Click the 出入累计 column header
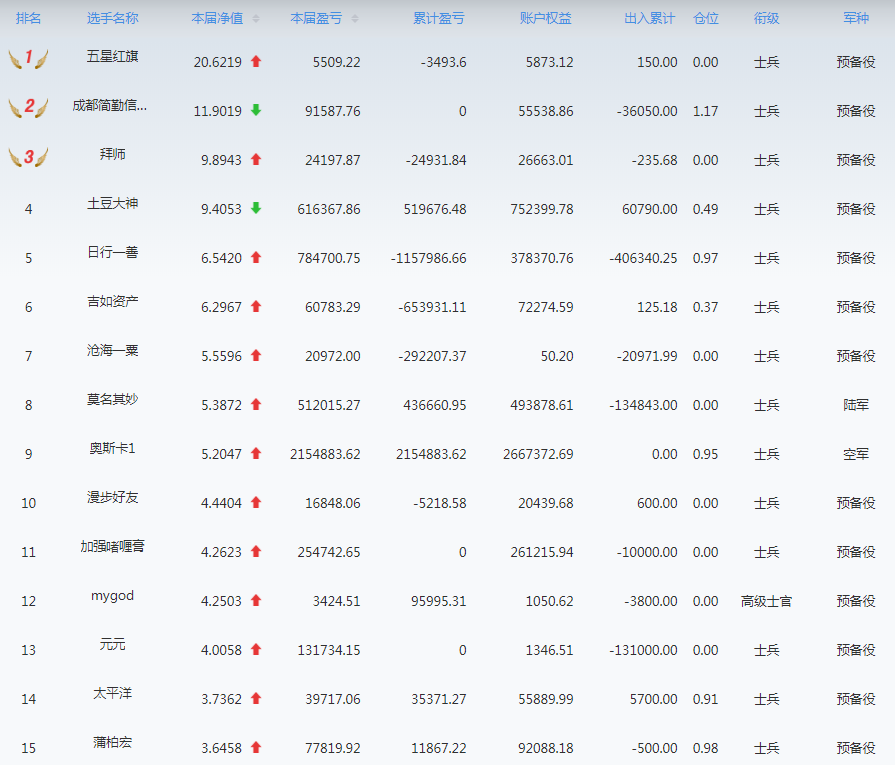The width and height of the screenshot is (895, 765). pos(650,18)
